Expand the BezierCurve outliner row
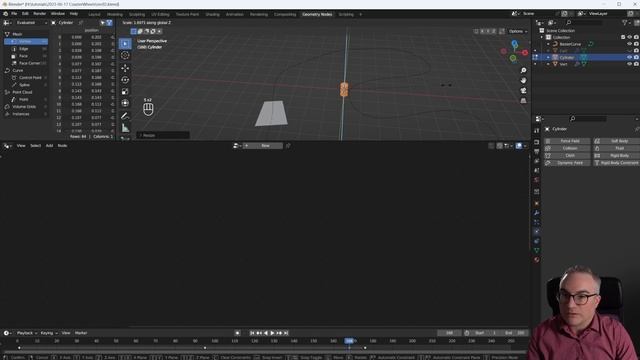 [548, 44]
